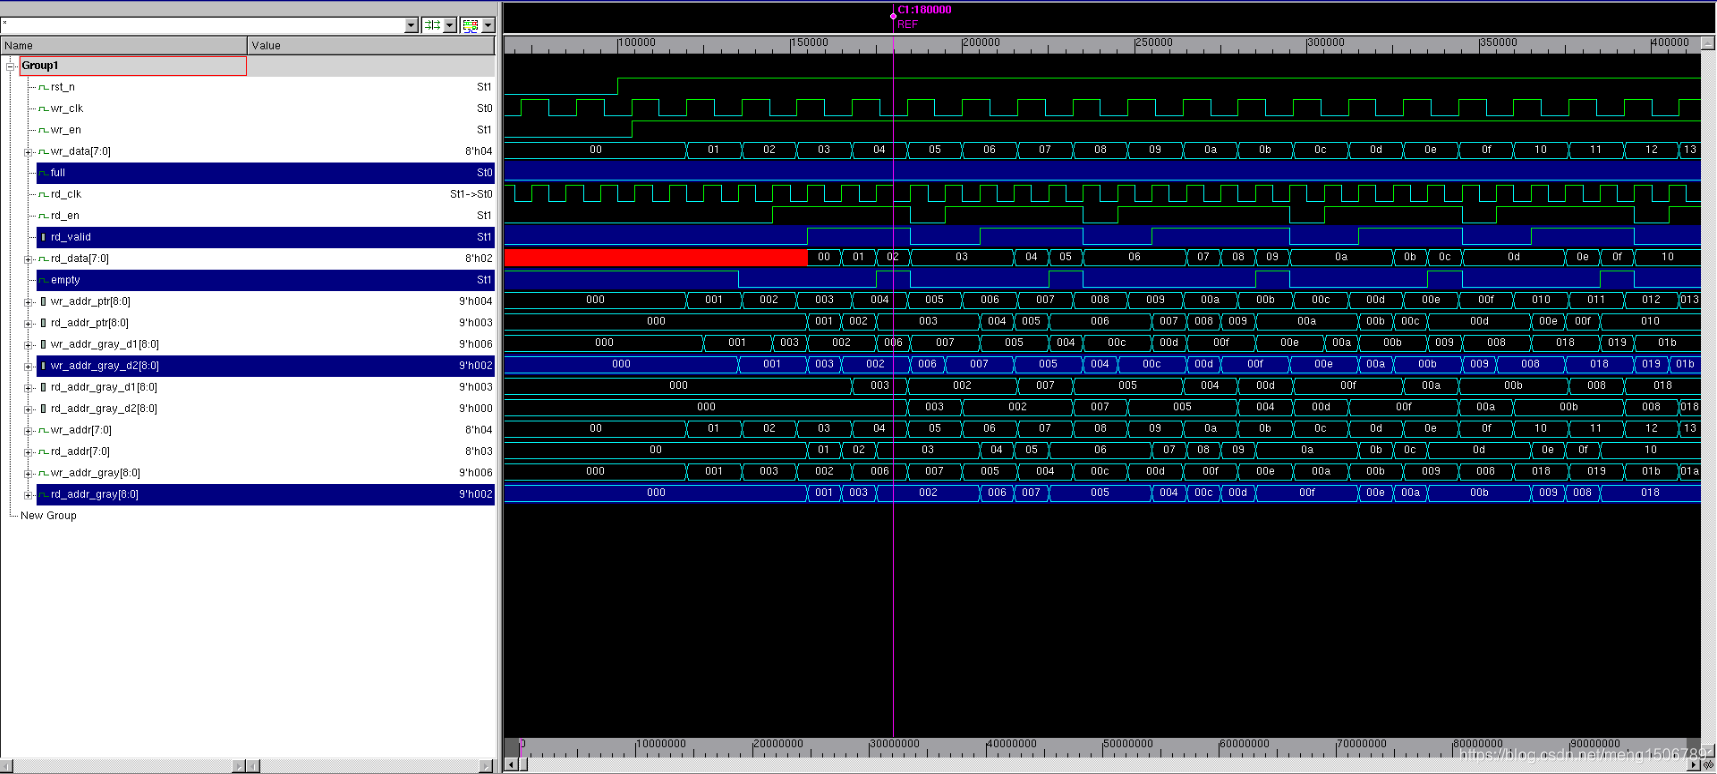
Task: Click the C1:180000 cursor marker
Action: (924, 10)
